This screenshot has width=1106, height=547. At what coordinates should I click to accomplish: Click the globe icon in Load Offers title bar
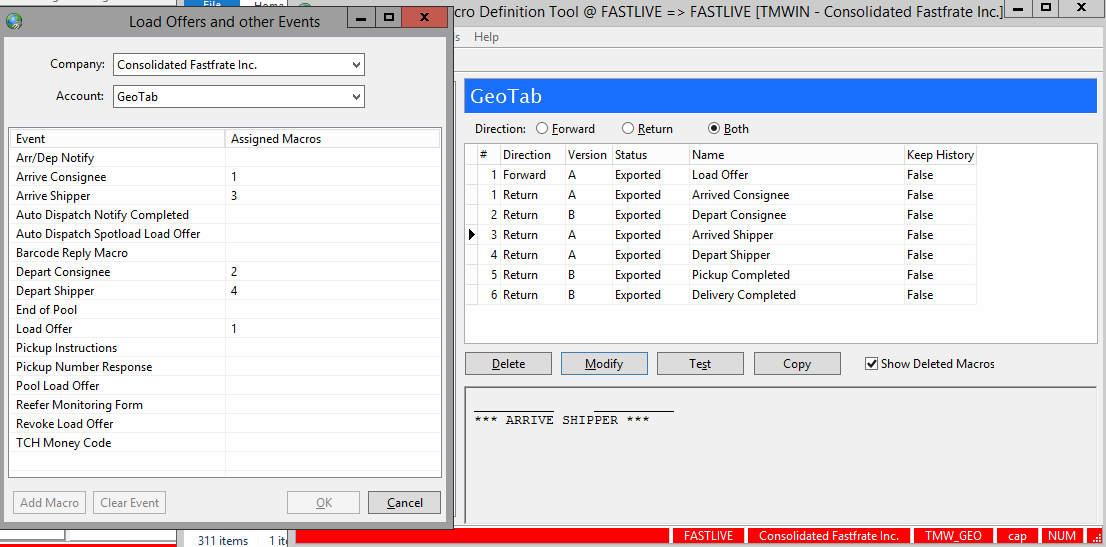(x=14, y=21)
